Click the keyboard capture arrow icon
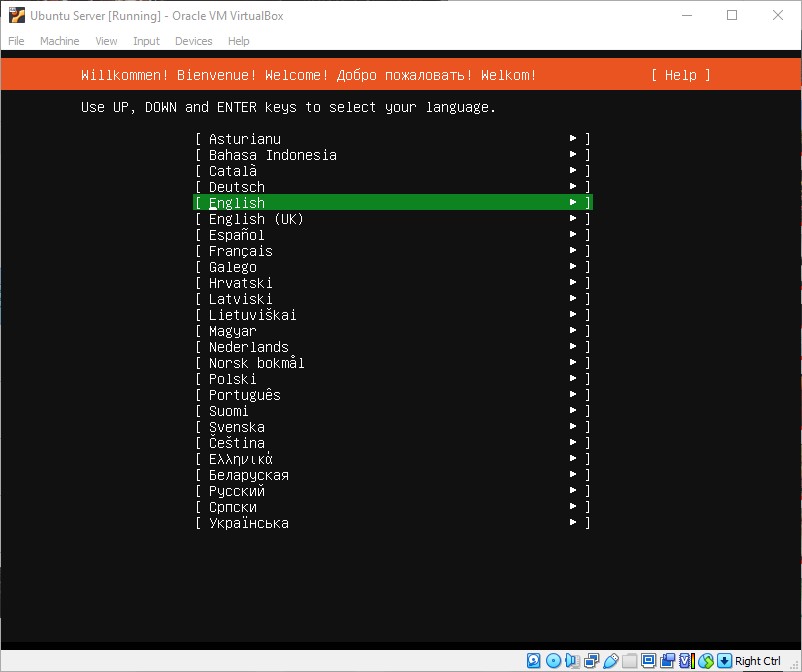The width and height of the screenshot is (802, 672). pyautogui.click(x=724, y=661)
